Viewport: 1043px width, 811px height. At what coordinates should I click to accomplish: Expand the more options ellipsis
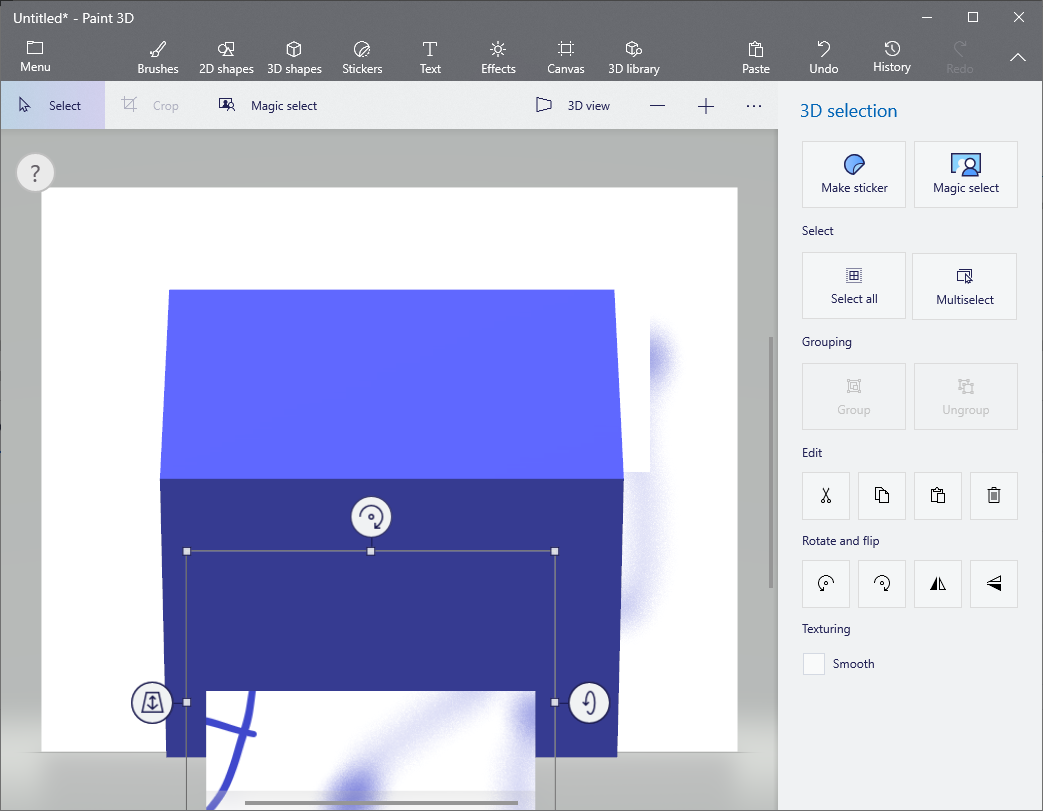pyautogui.click(x=754, y=106)
